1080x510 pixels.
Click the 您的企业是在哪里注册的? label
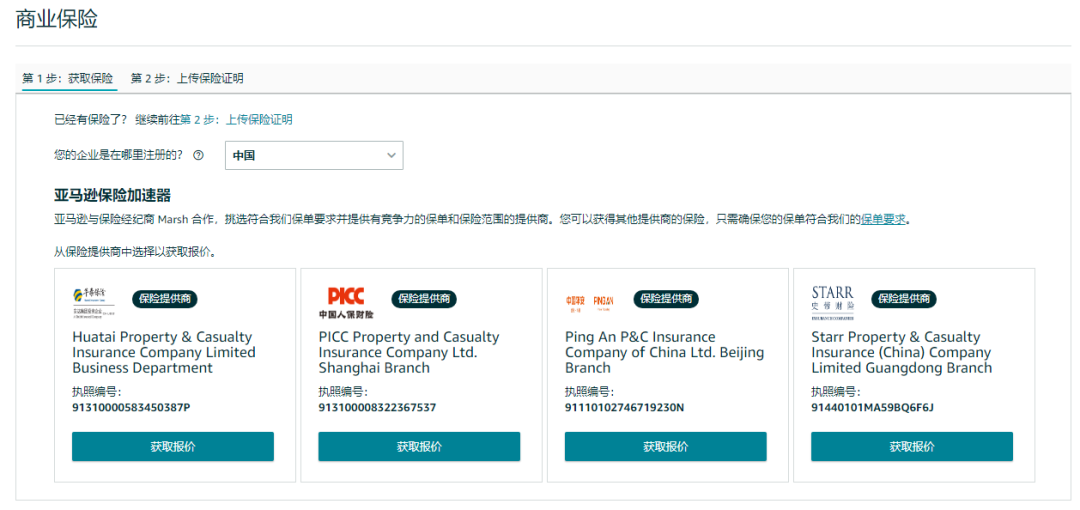click(x=118, y=155)
